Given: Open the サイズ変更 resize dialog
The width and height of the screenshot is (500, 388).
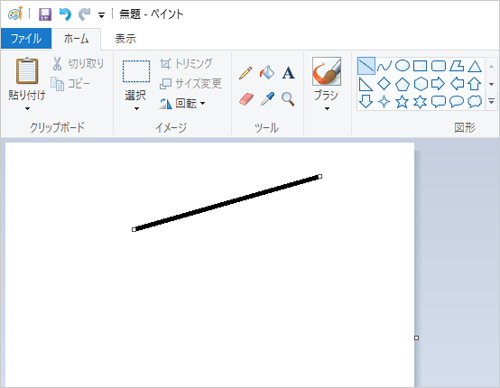Looking at the screenshot, I should [x=191, y=83].
